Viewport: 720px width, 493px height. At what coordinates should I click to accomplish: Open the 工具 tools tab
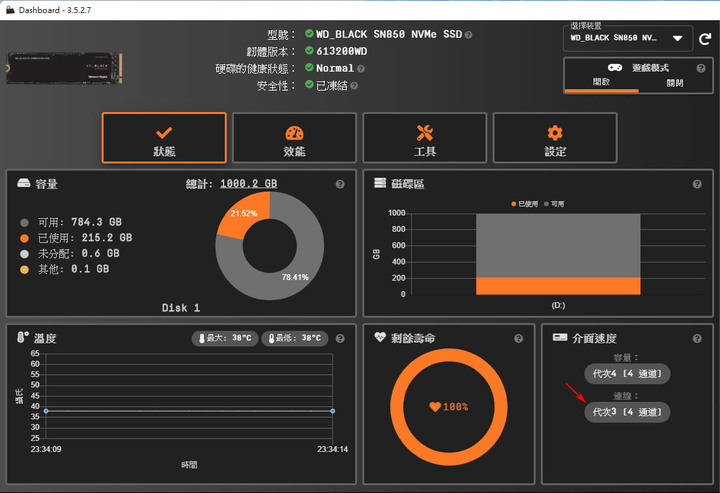click(425, 138)
